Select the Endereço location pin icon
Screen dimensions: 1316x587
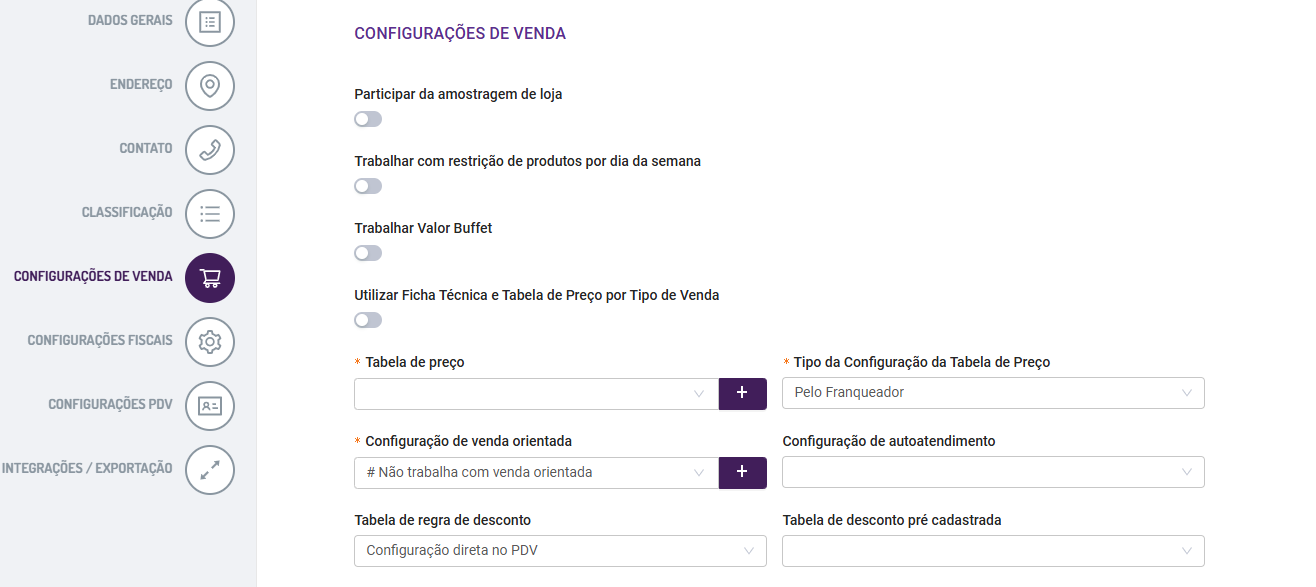pyautogui.click(x=210, y=86)
